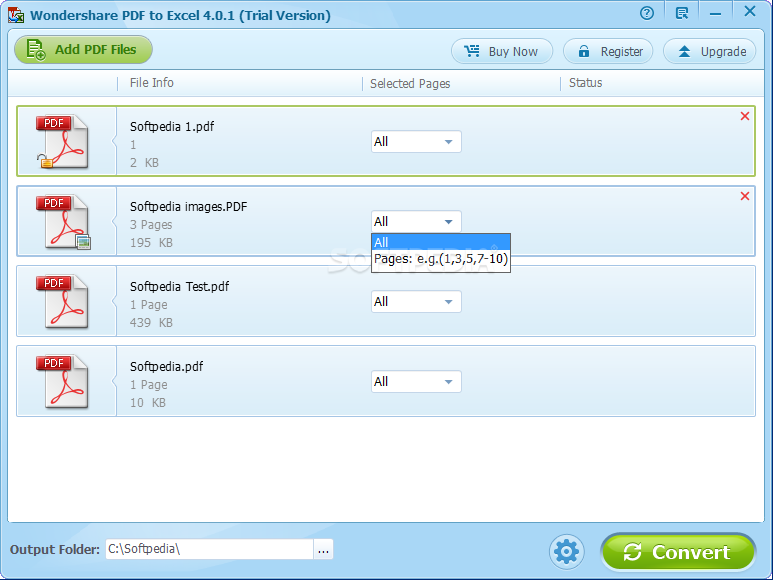Start conversion with the Convert button
This screenshot has height=580, width=773.
click(x=678, y=552)
